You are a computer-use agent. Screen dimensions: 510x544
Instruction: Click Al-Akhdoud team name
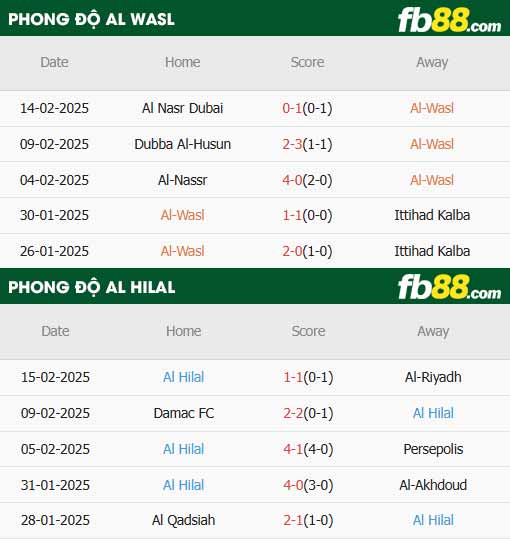433,485
